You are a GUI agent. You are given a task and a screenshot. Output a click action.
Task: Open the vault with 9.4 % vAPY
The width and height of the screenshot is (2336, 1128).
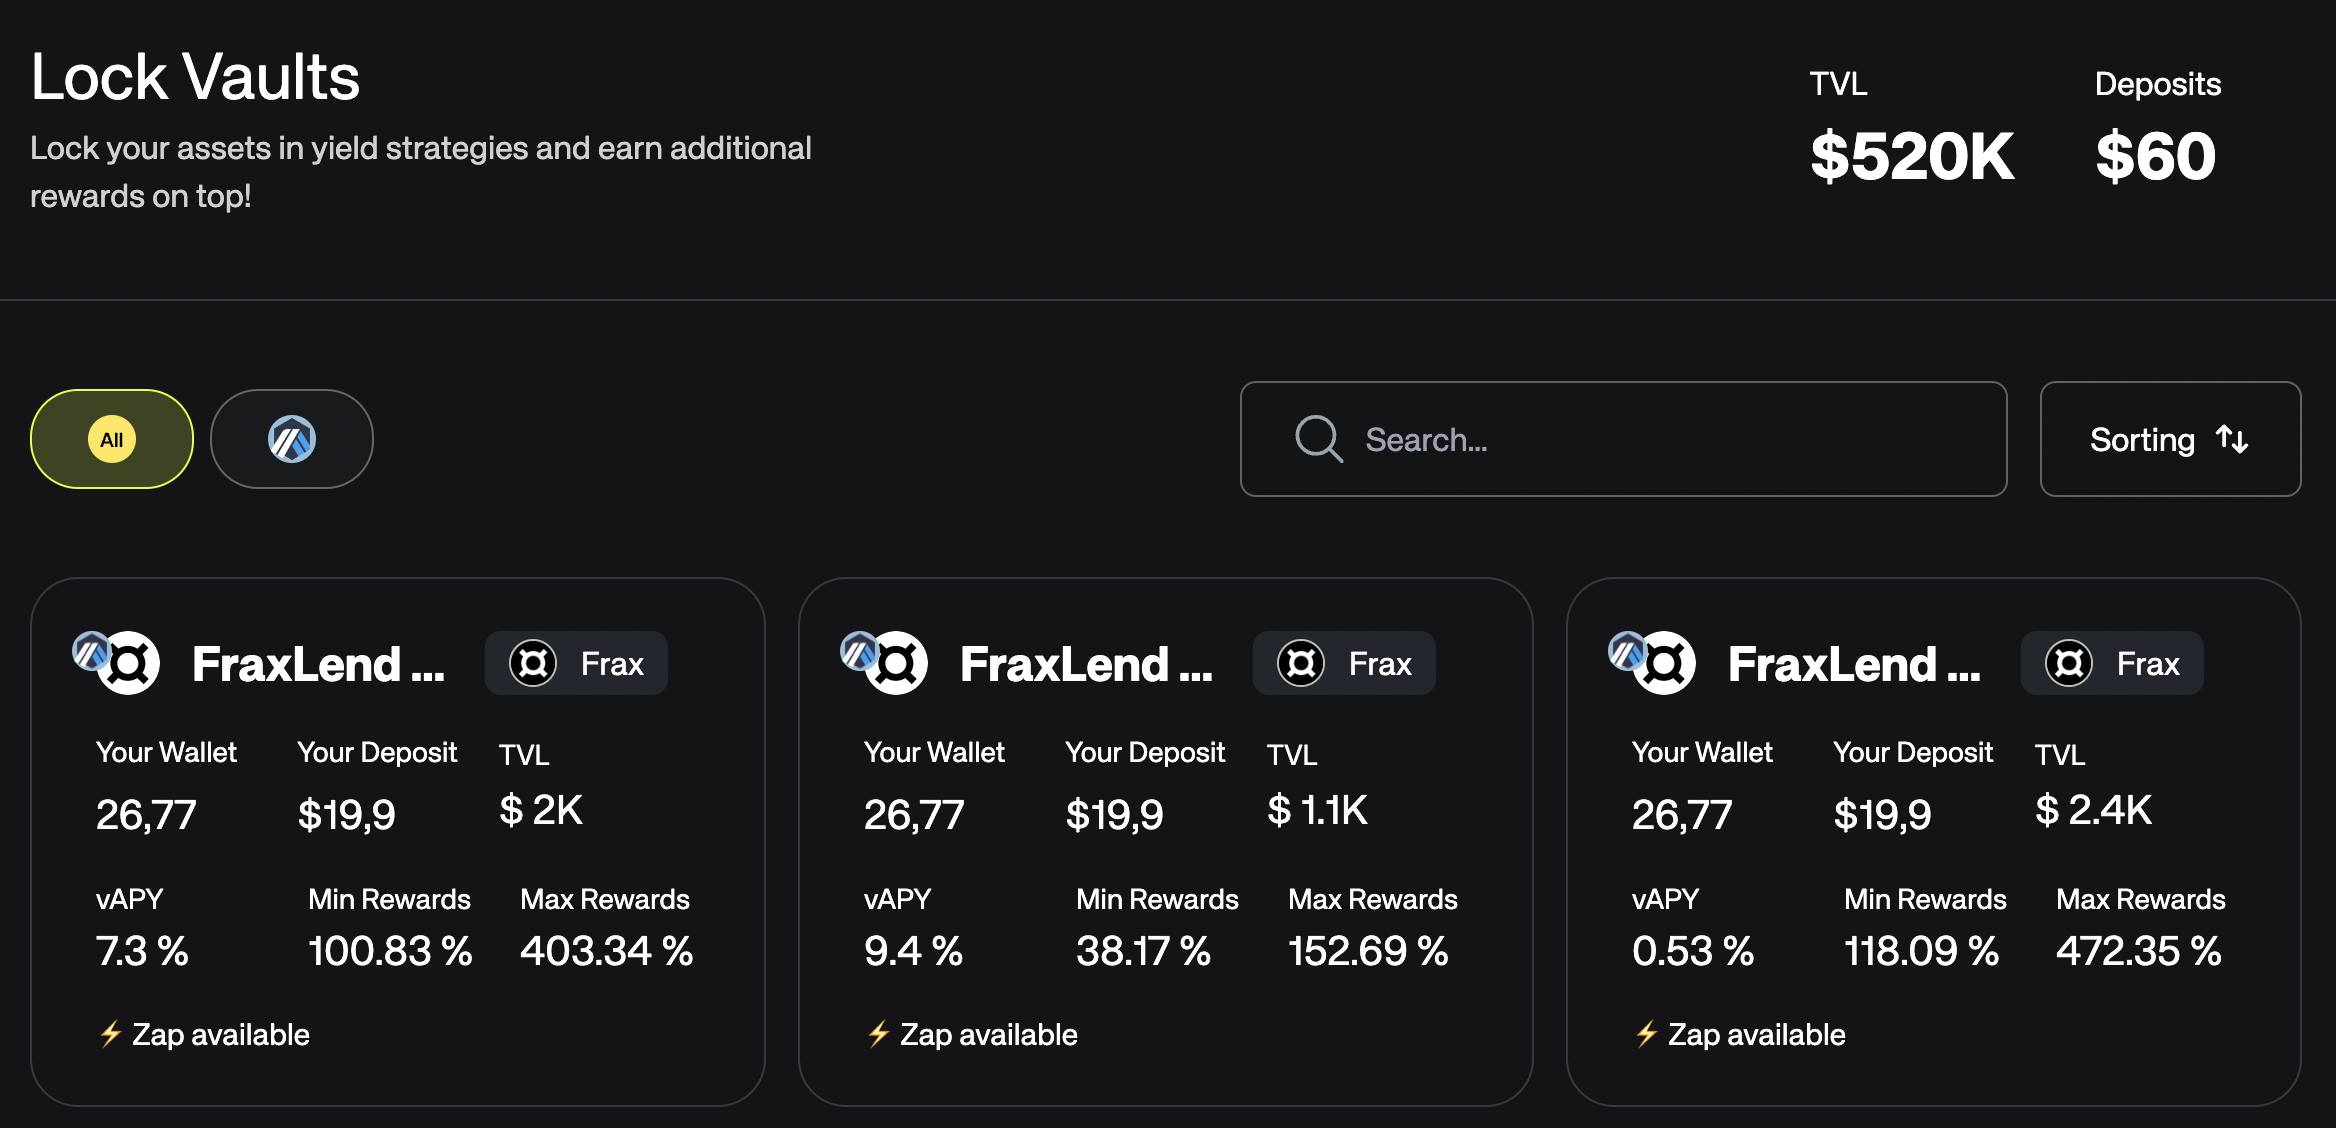coord(913,951)
